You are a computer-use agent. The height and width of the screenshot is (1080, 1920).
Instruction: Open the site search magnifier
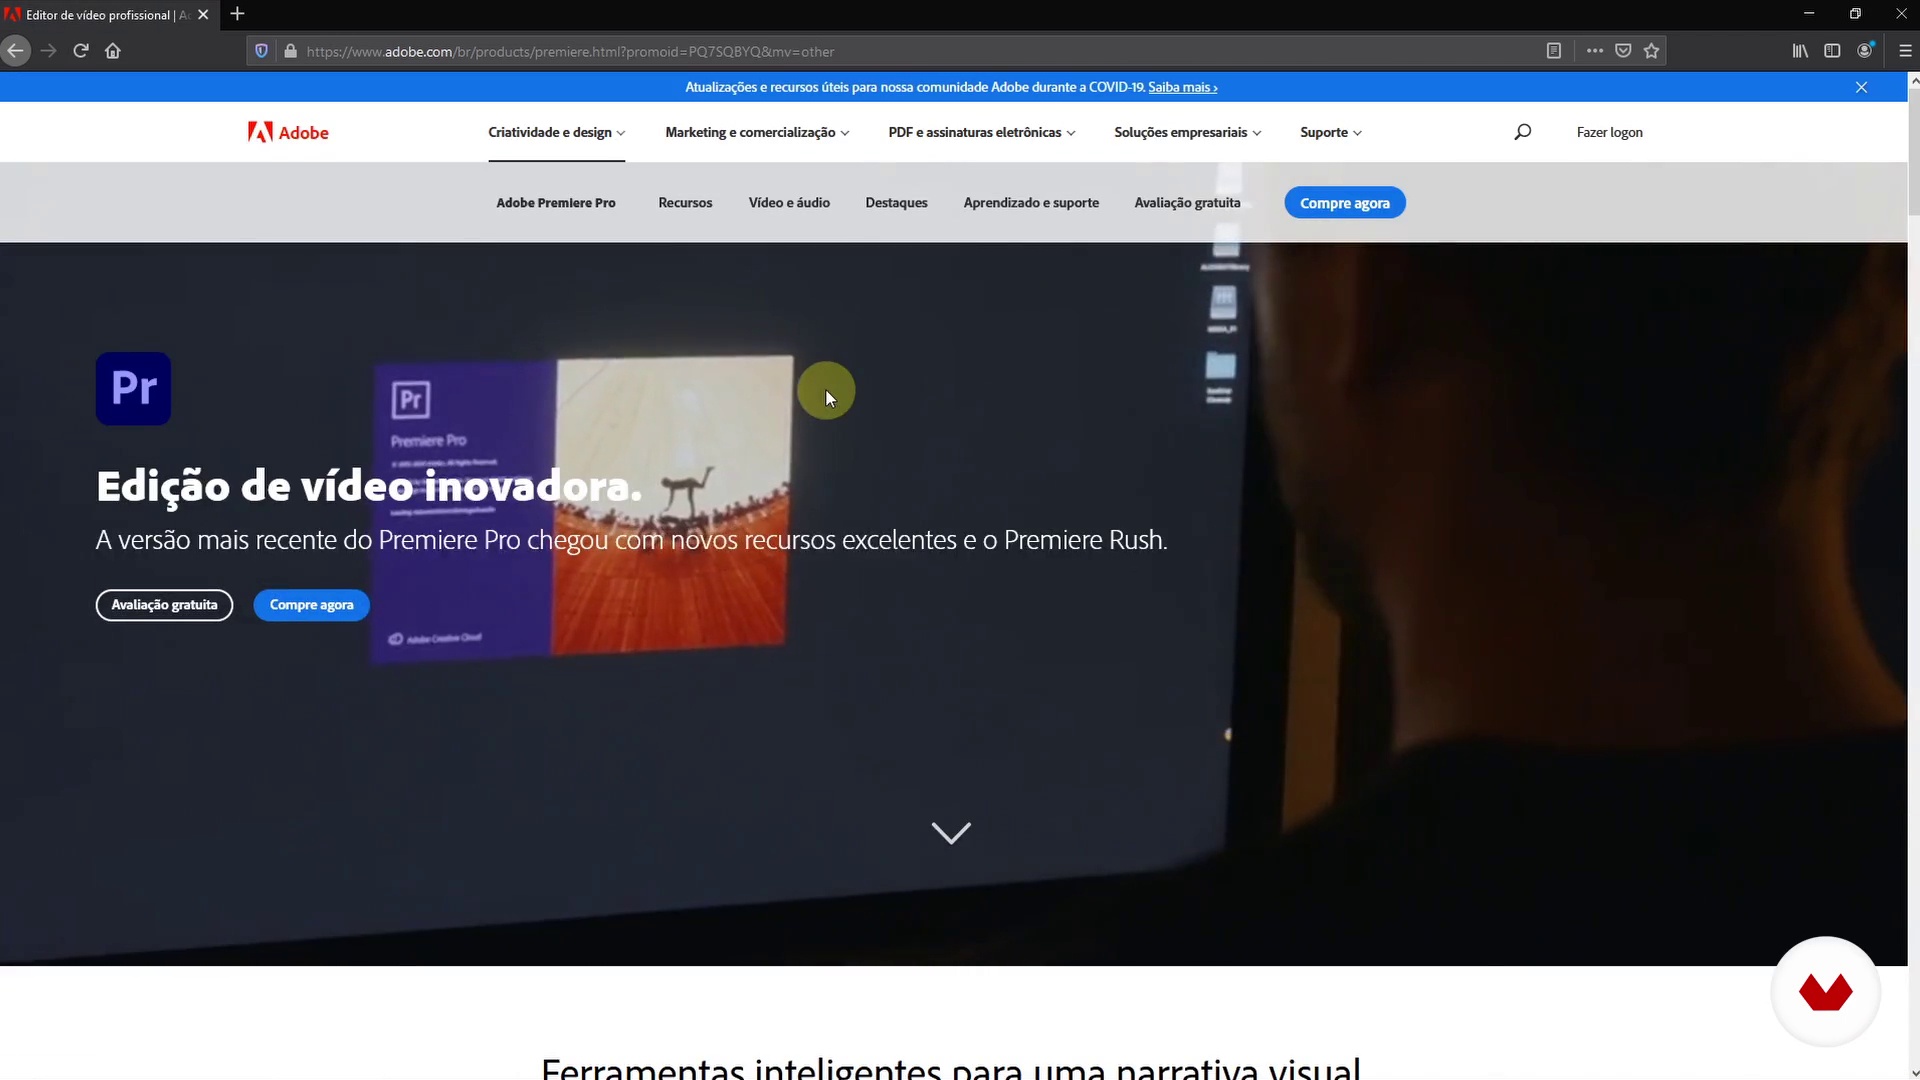tap(1523, 132)
